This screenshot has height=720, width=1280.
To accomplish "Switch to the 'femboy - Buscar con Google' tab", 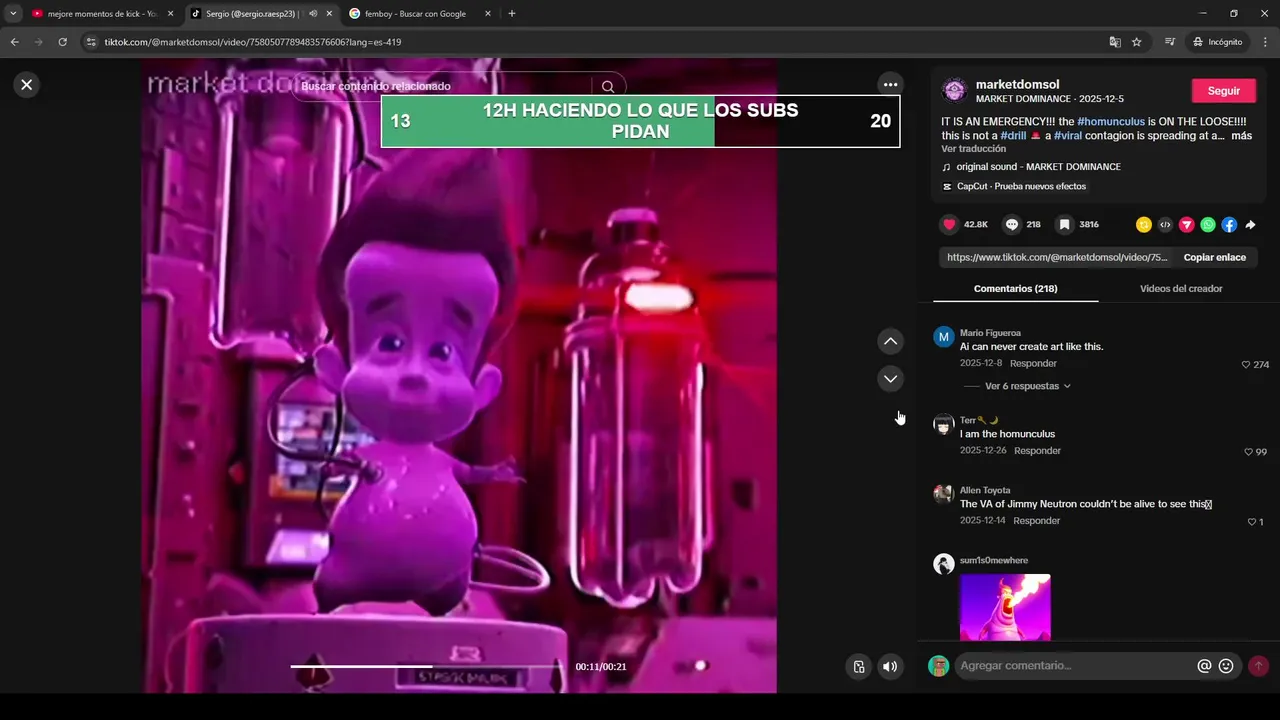I will tap(413, 14).
